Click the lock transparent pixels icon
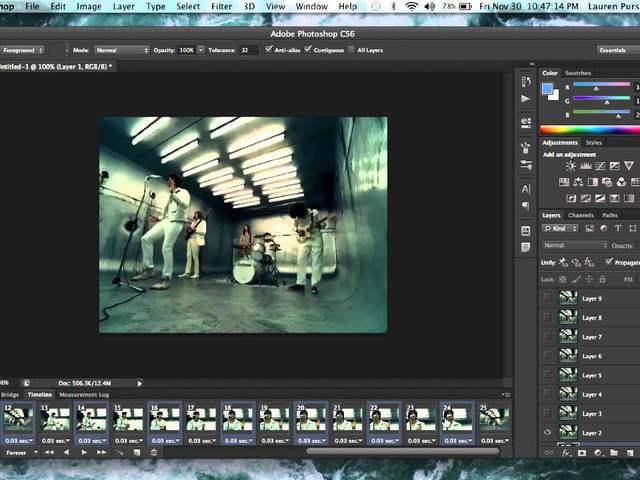This screenshot has width=640, height=480. [562, 280]
